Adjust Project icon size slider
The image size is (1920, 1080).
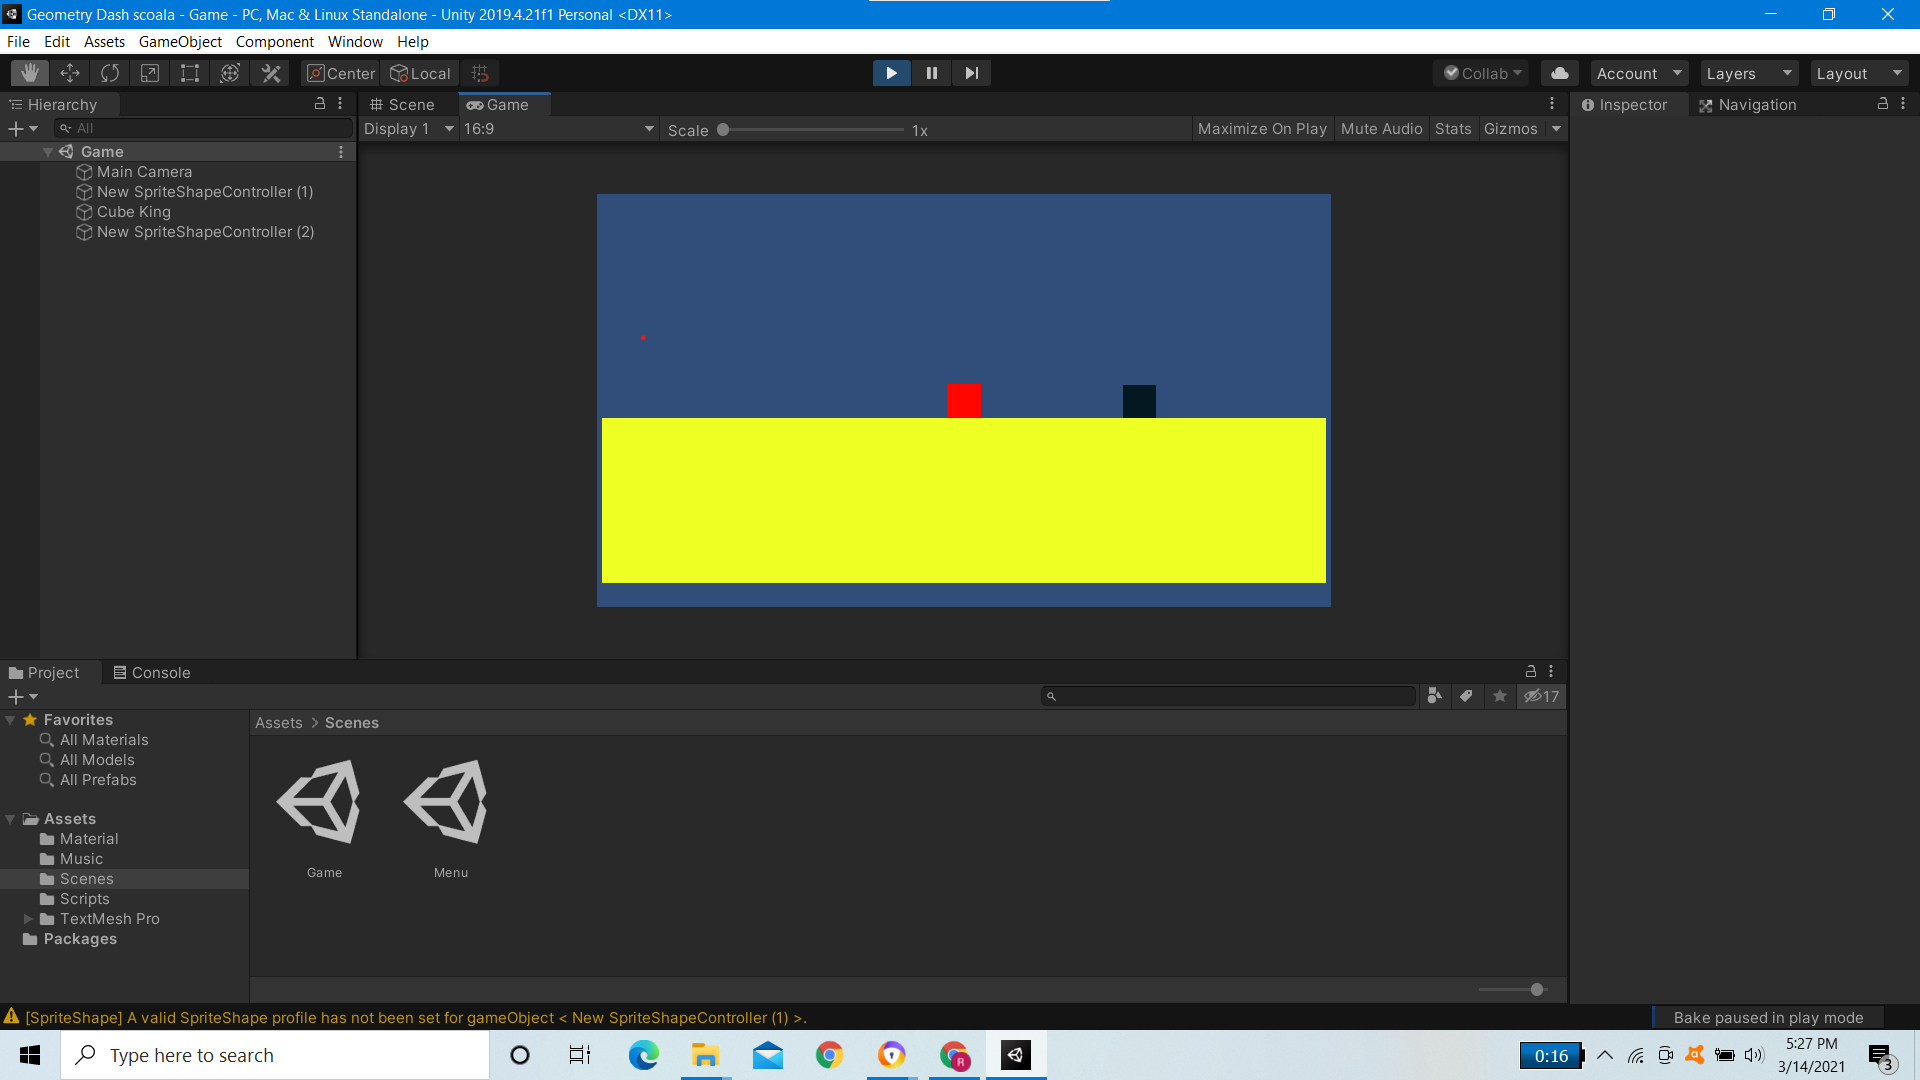(x=1514, y=989)
